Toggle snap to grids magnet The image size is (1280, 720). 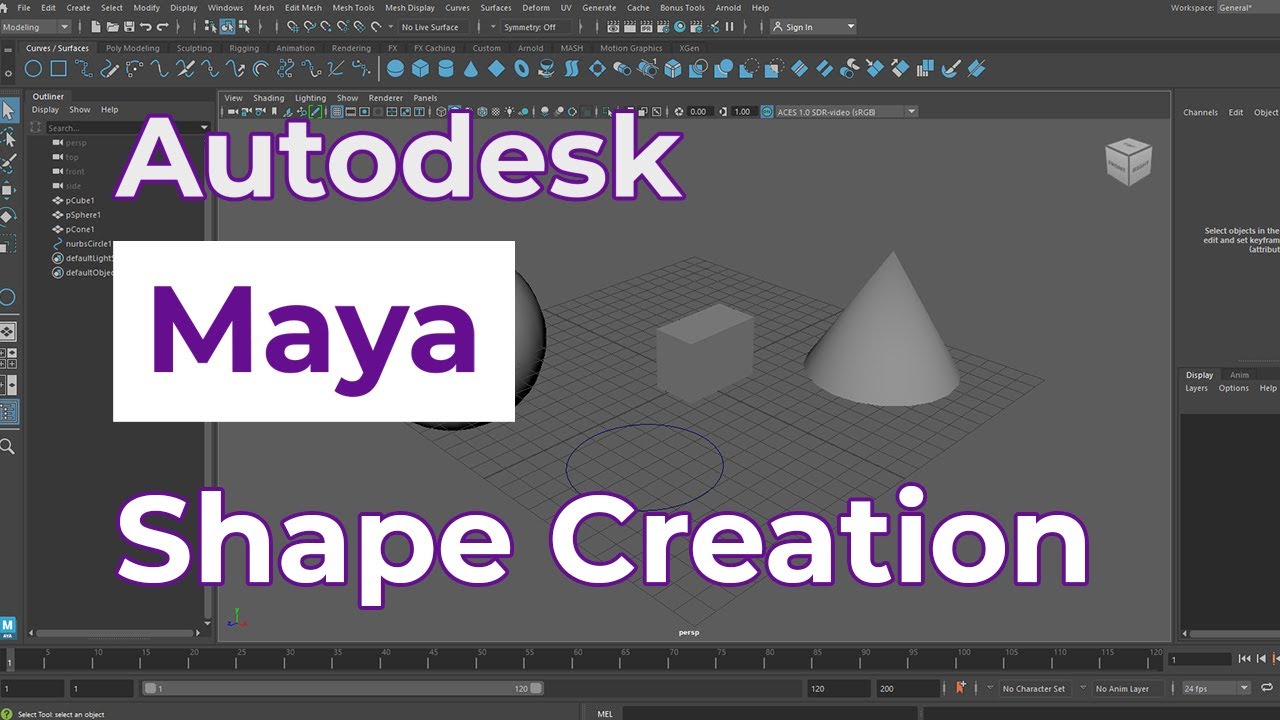[x=293, y=27]
